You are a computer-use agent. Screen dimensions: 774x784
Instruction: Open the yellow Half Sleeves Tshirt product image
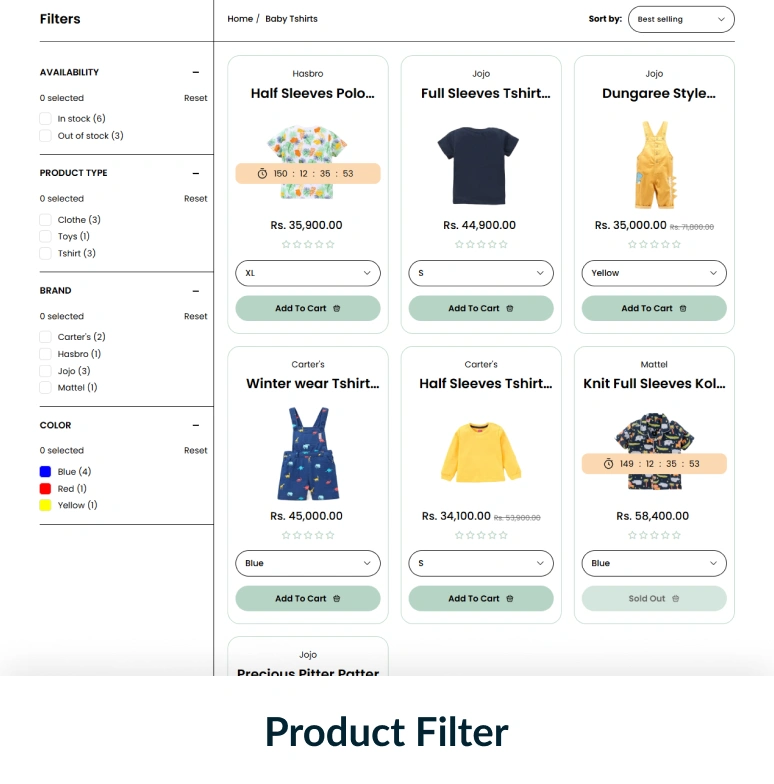481,452
